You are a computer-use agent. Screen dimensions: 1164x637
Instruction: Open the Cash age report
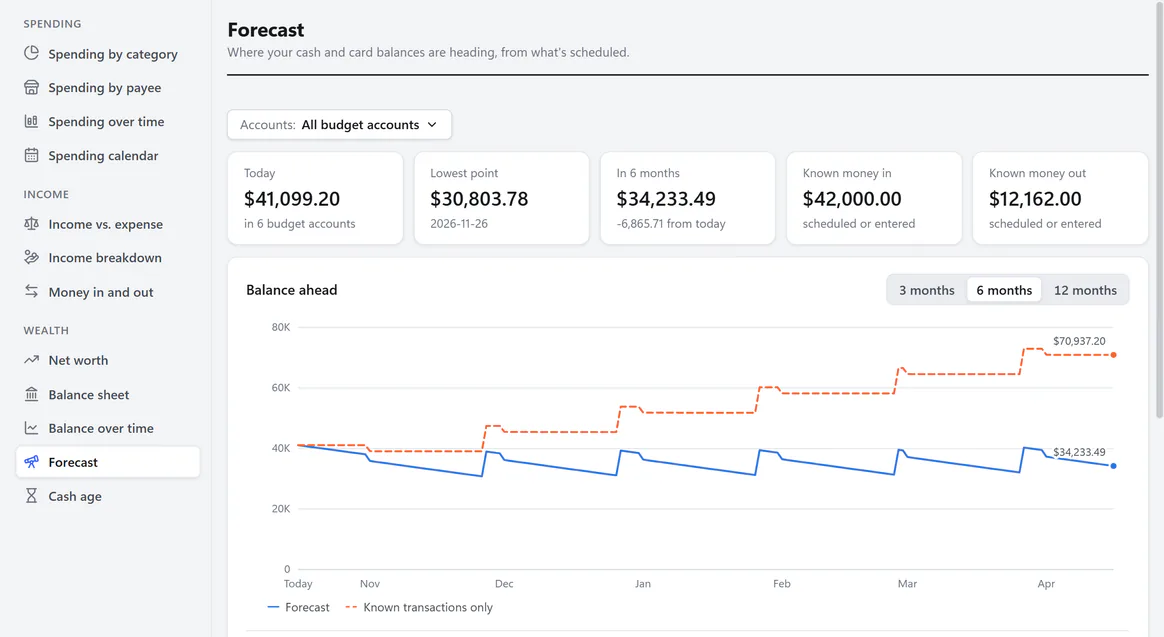click(108, 496)
